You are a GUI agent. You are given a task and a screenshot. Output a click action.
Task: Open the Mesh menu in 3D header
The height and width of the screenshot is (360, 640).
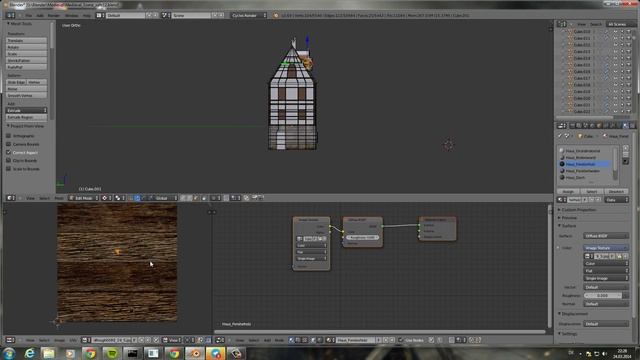coord(59,198)
